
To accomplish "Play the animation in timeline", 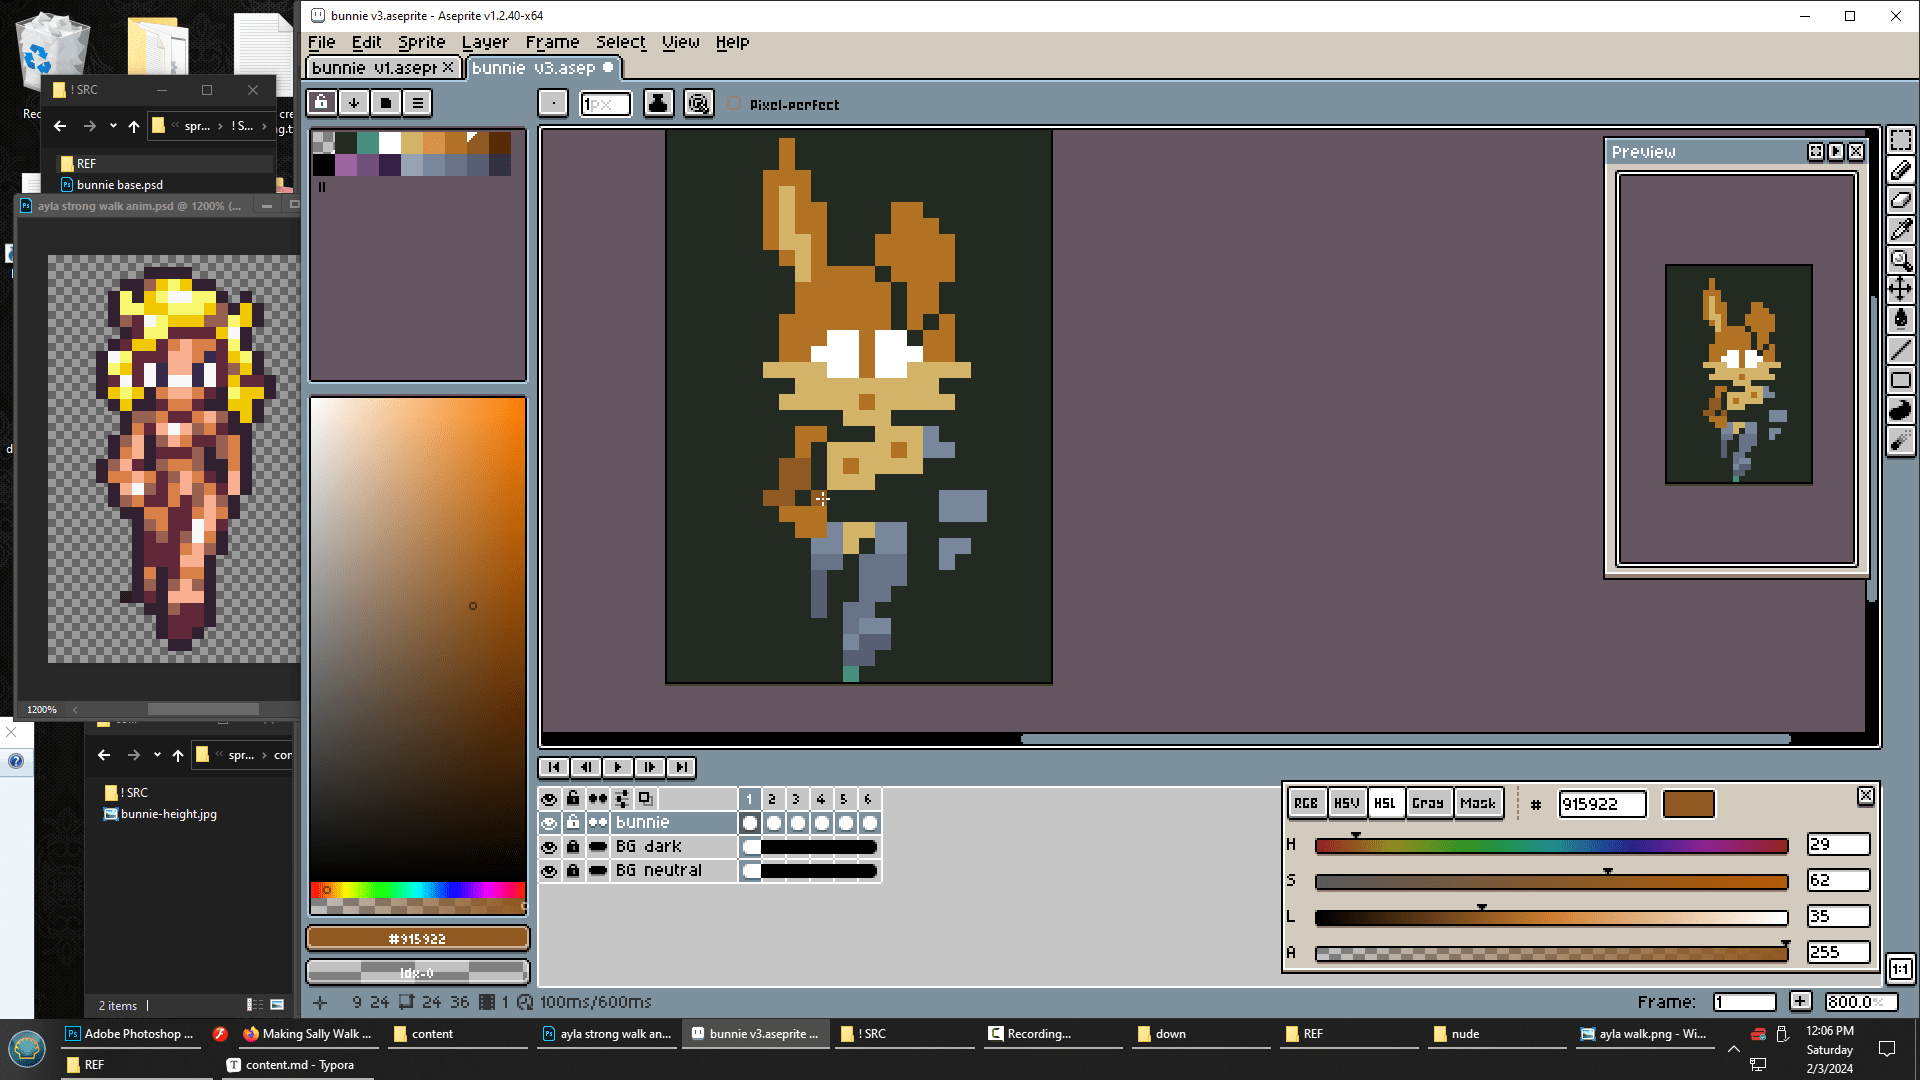I will [x=618, y=767].
